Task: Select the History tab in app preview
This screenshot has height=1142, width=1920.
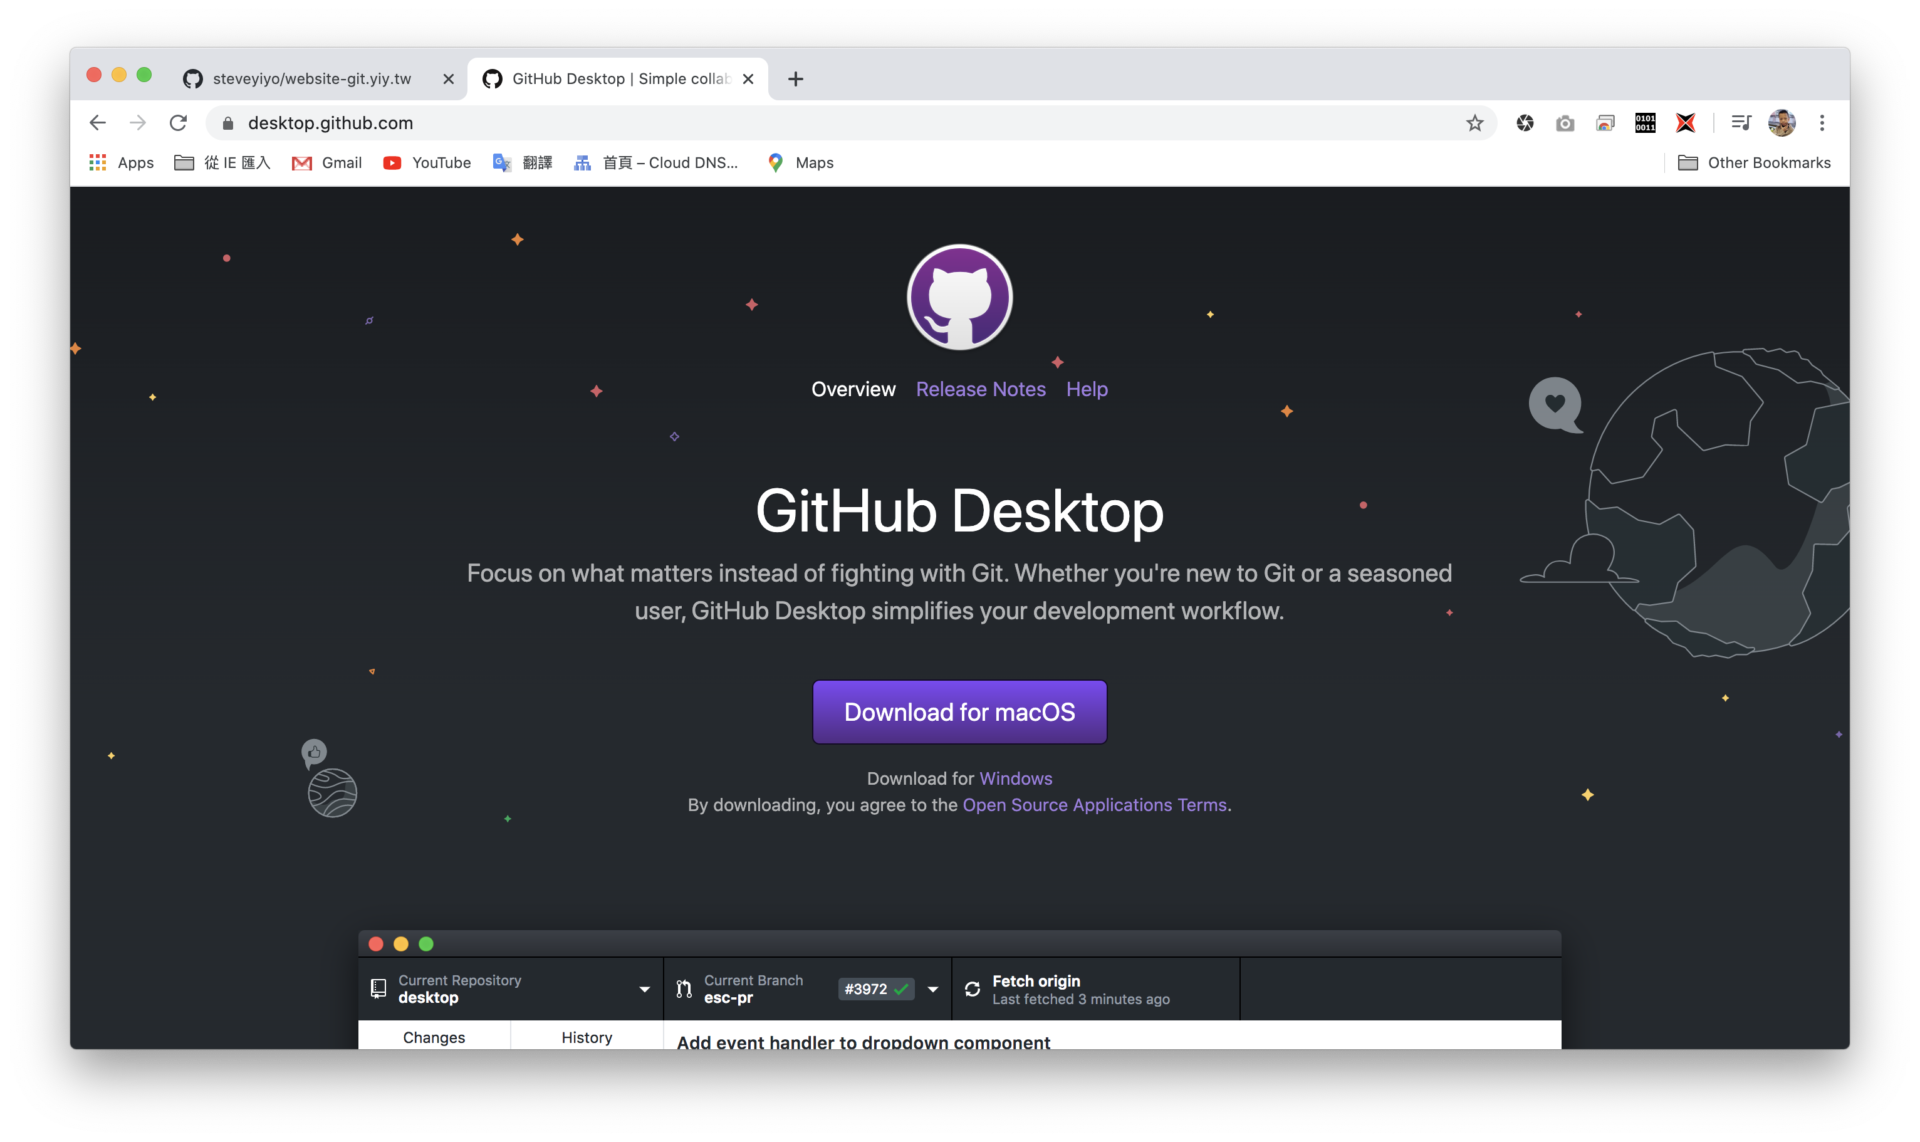Action: (x=586, y=1036)
